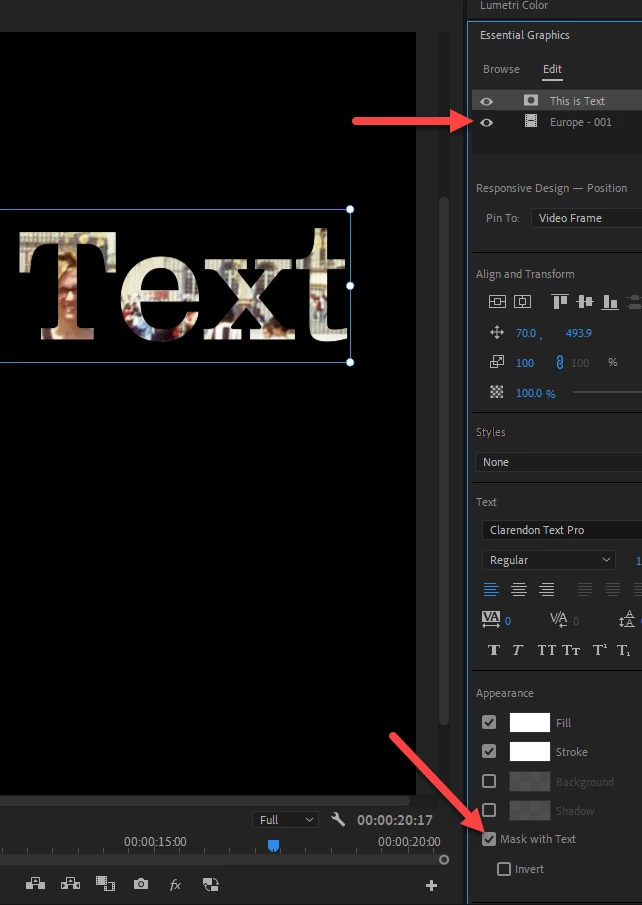Click the opacity value 100.0 %
Viewport: 642px width, 905px height.
coord(535,393)
